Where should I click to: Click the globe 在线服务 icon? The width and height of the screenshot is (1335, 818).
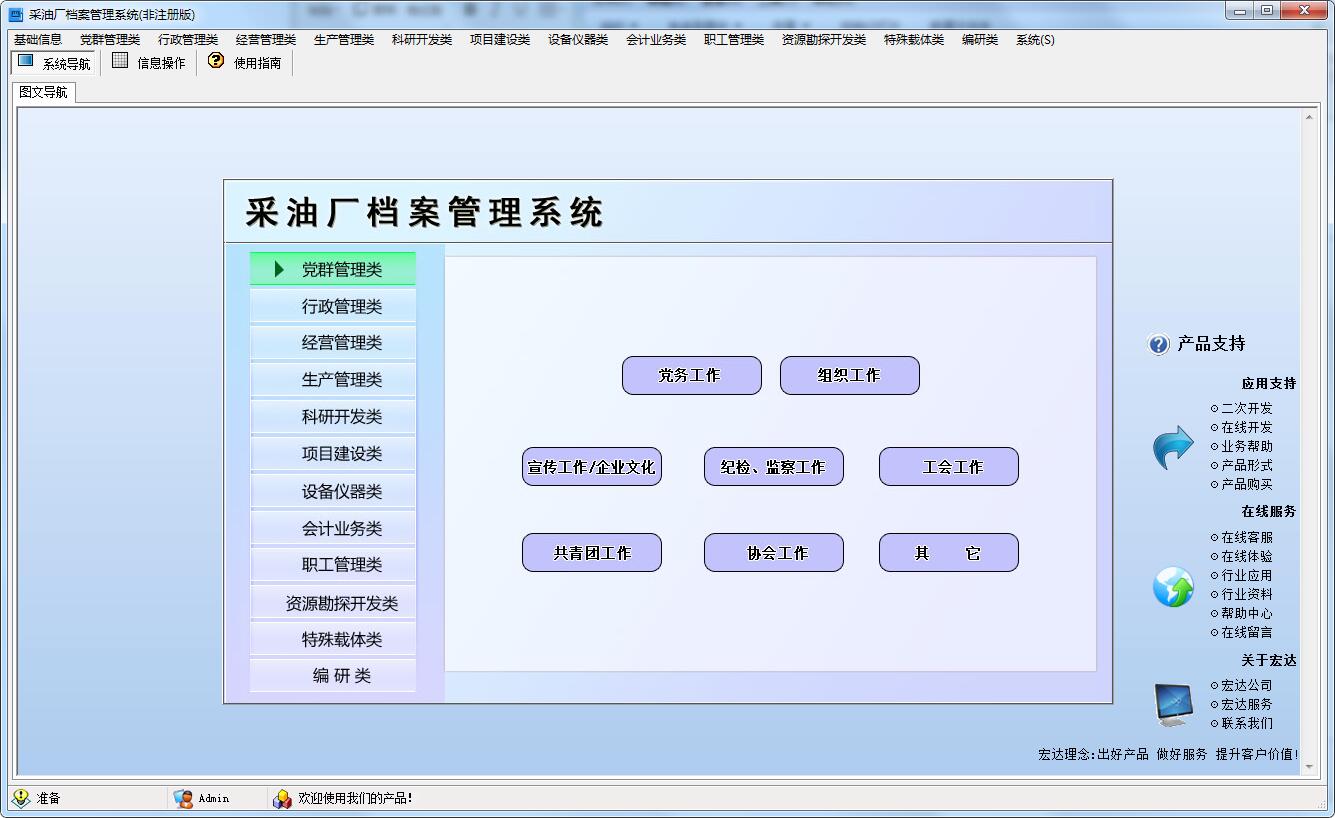pyautogui.click(x=1173, y=587)
